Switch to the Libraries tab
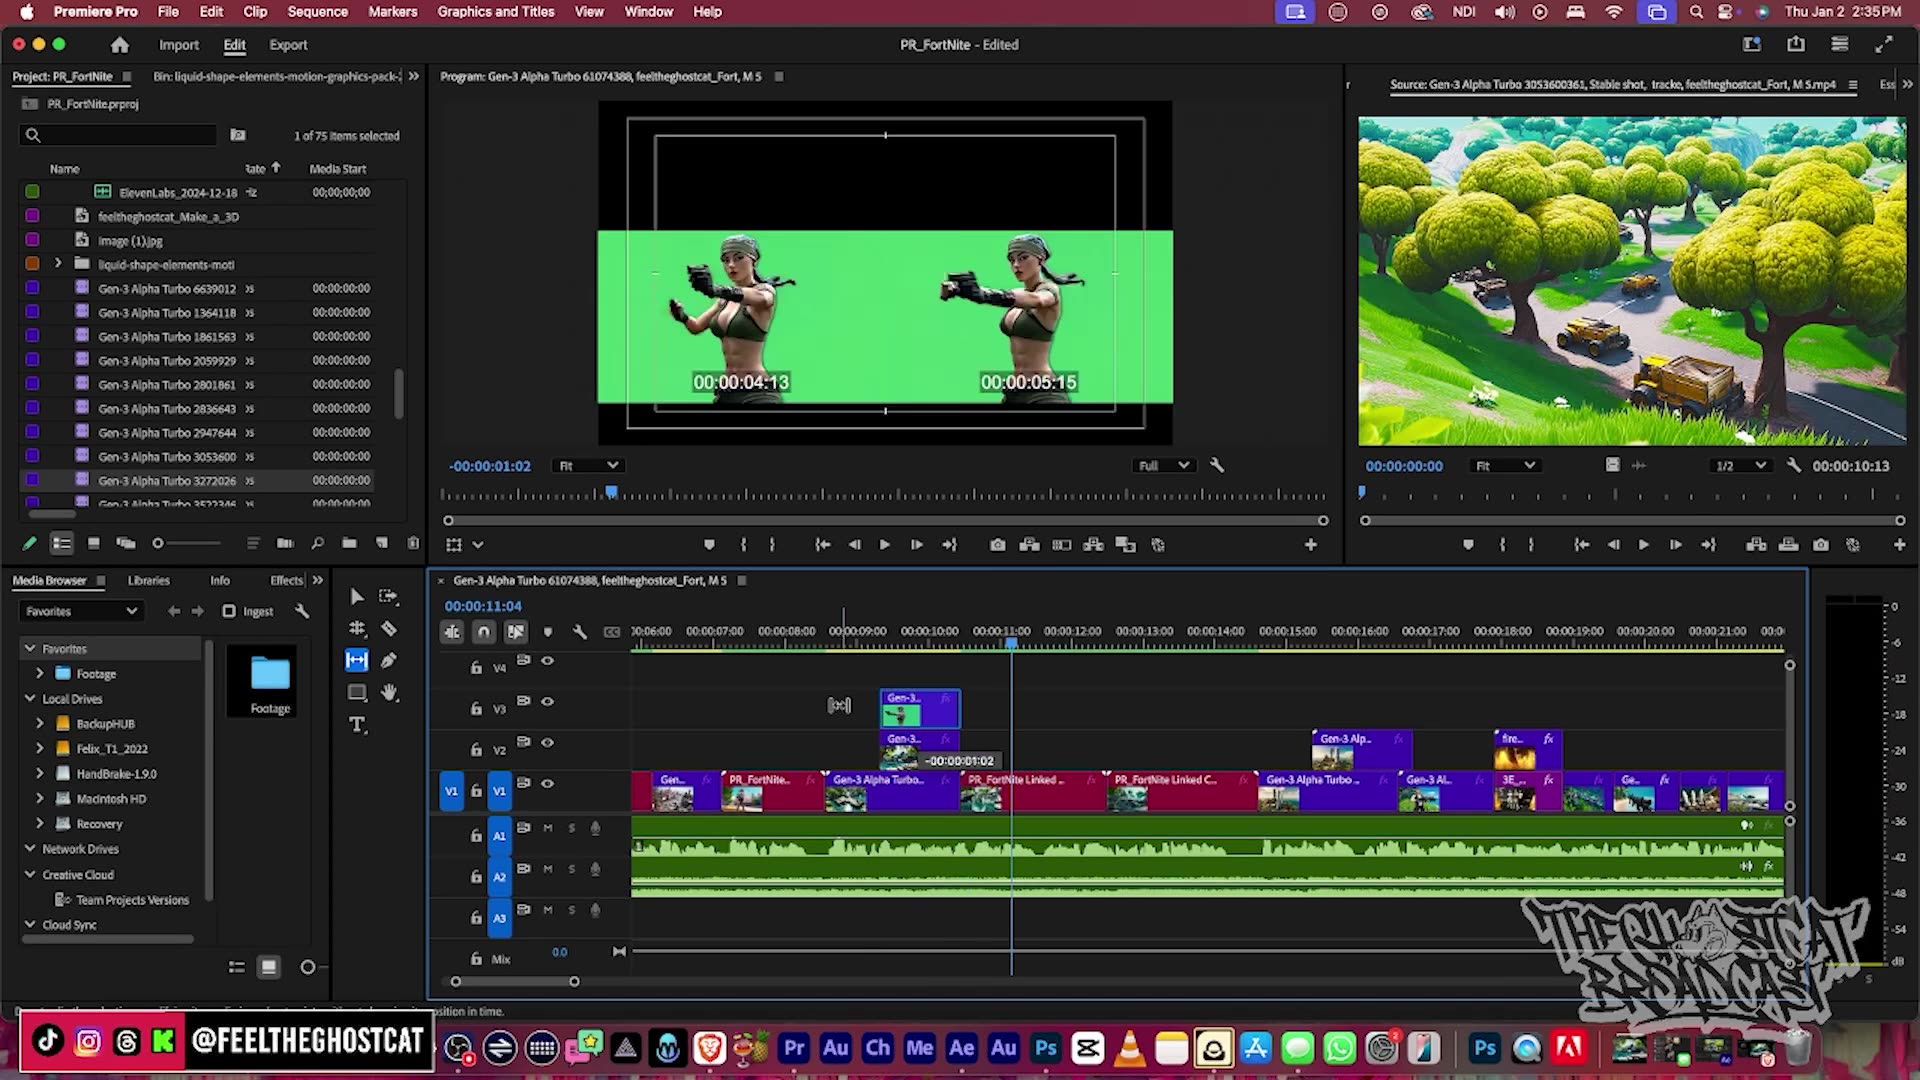 (148, 581)
